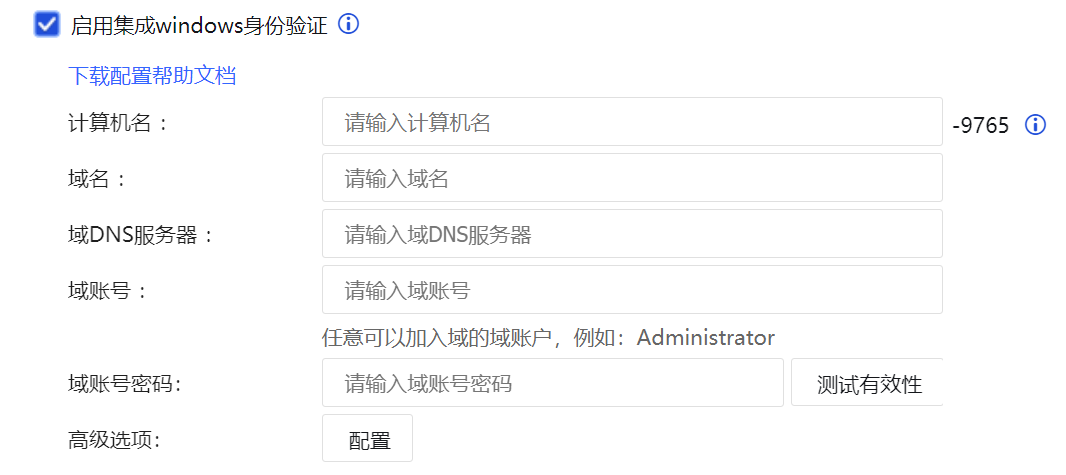The image size is (1066, 475).
Task: Click info icon next to -9765 suffix
Action: pos(1036,125)
